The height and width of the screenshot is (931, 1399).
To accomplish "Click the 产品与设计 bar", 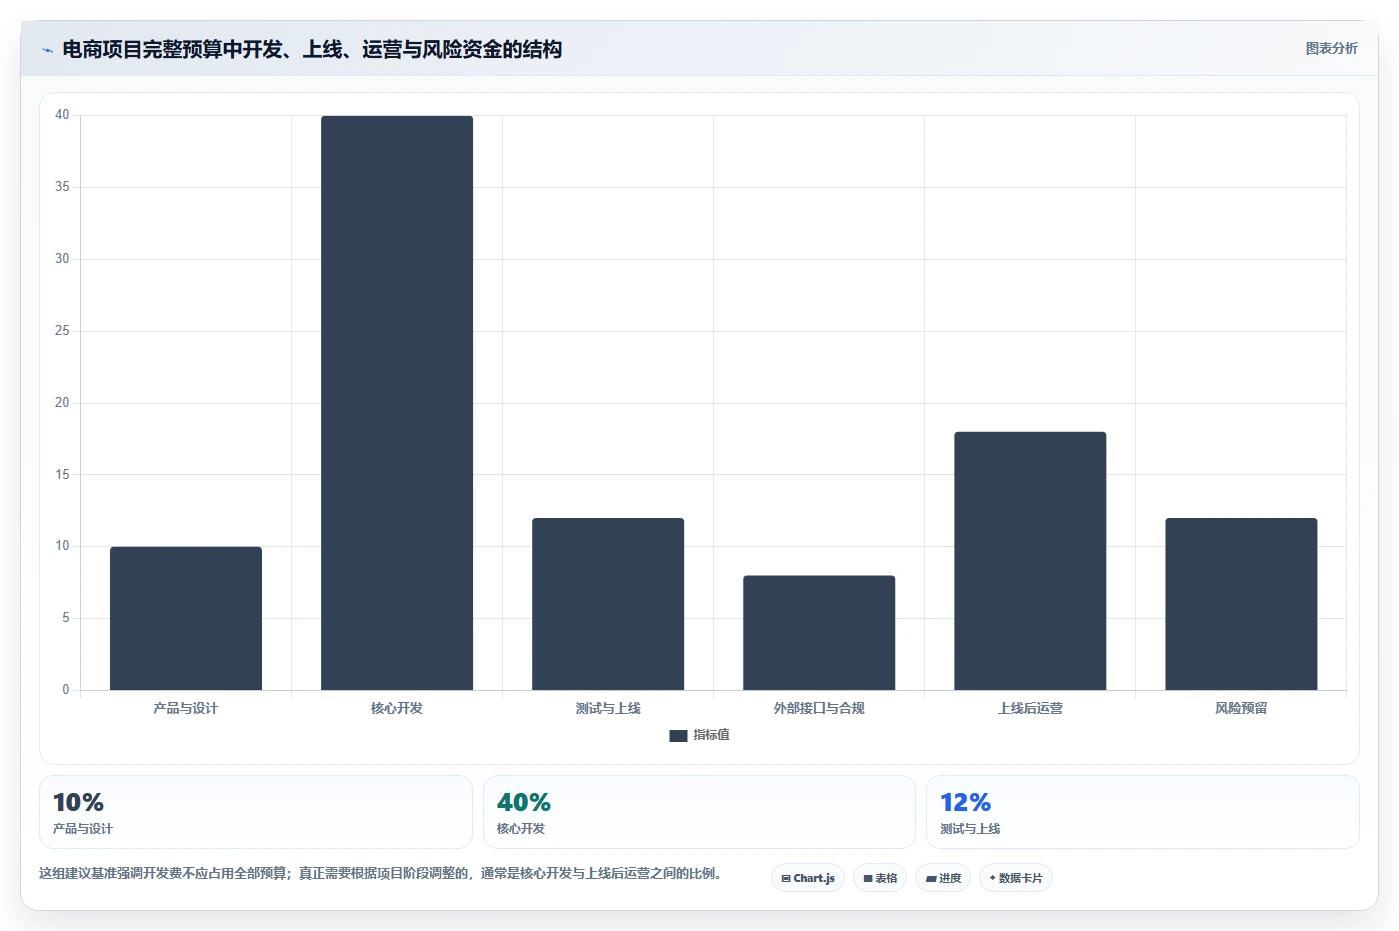I will click(x=186, y=618).
